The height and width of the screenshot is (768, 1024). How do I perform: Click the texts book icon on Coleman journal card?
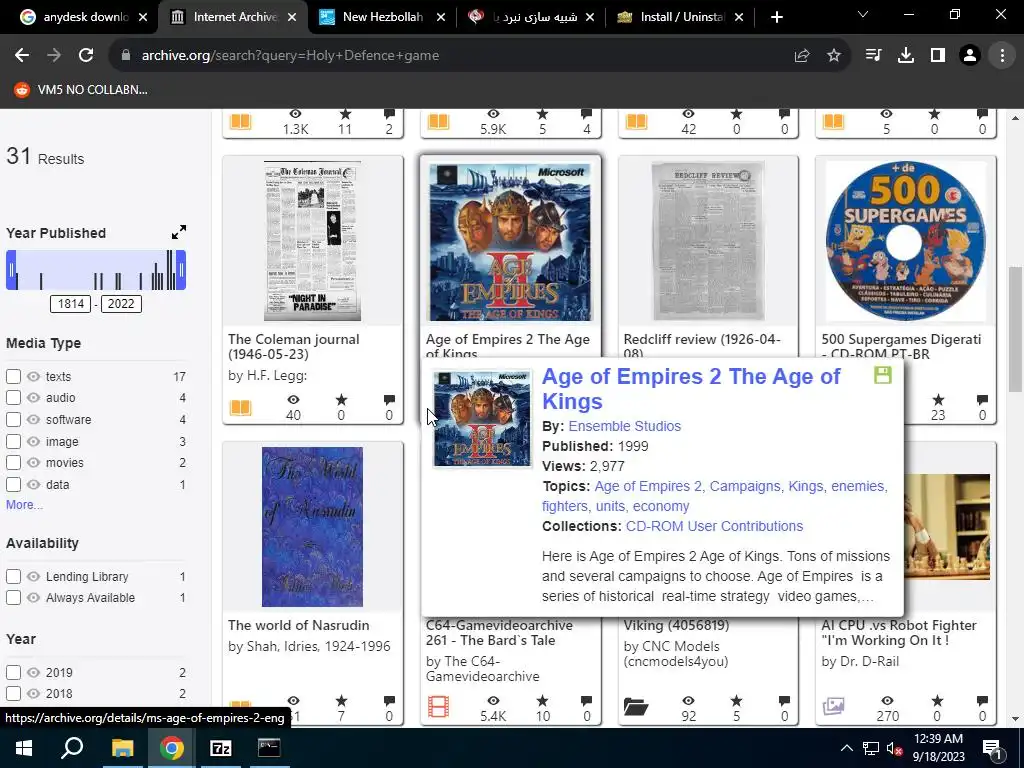tap(240, 408)
